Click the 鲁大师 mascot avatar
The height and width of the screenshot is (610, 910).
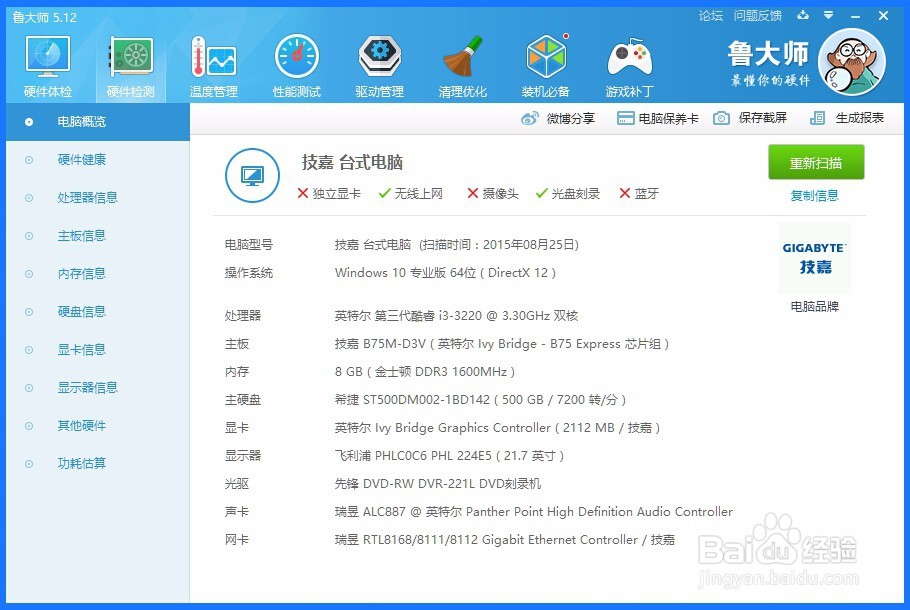(x=852, y=62)
